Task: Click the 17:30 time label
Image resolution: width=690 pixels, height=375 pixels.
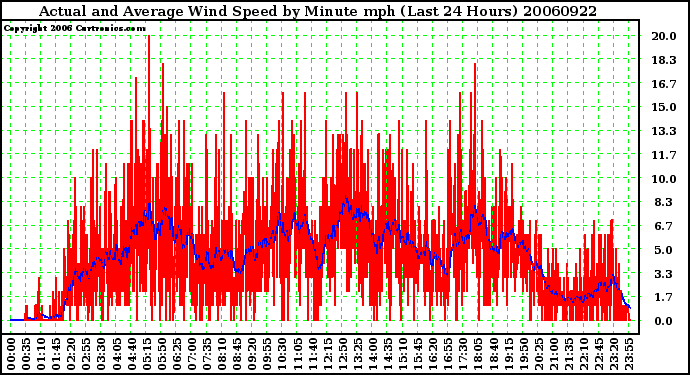Action: [462, 354]
